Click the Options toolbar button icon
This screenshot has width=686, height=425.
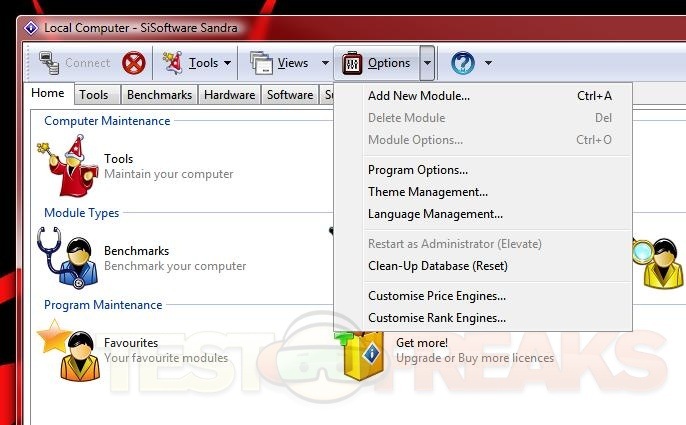352,63
